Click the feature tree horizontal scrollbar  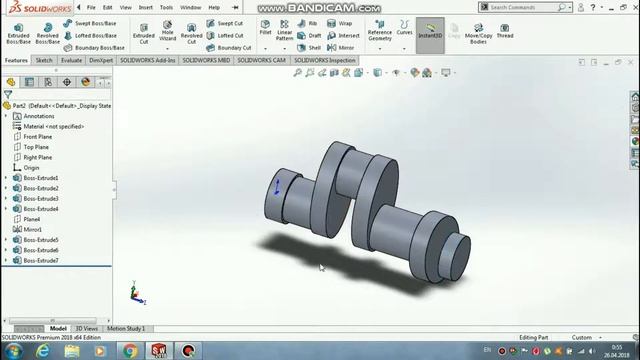click(53, 321)
